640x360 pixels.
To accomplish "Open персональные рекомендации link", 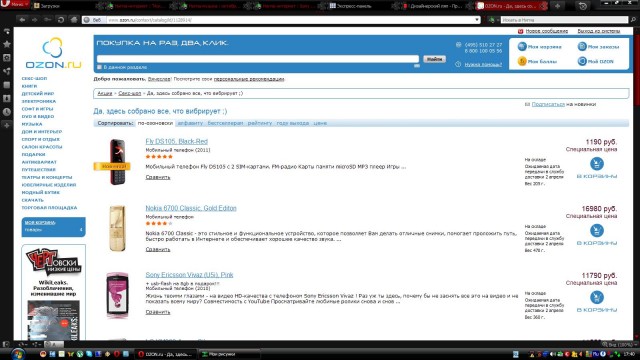I will (249, 79).
